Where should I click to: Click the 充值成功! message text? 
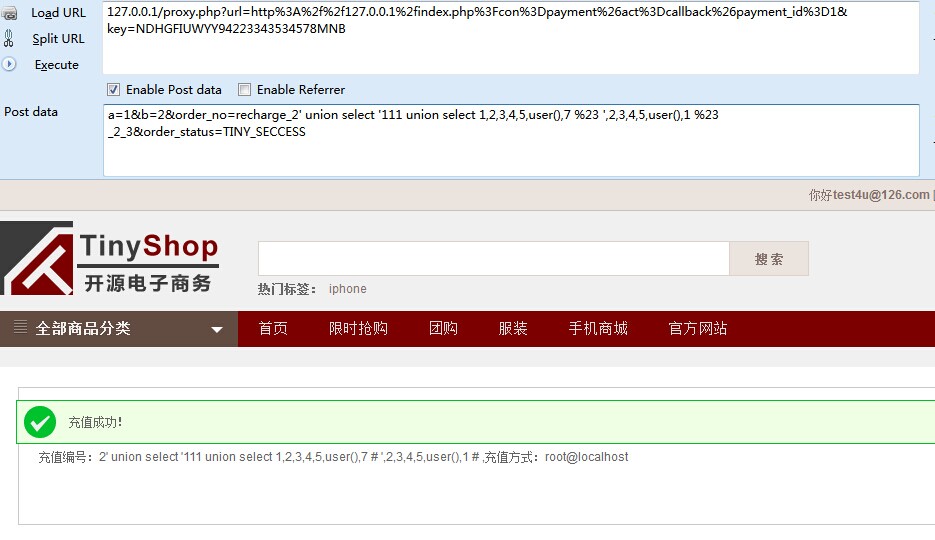[95, 422]
